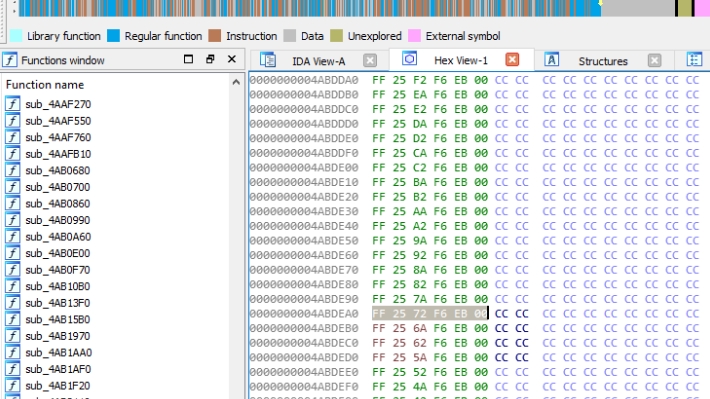Click the Hex View-1 tab icon
This screenshot has height=399, width=710.
tap(409, 59)
